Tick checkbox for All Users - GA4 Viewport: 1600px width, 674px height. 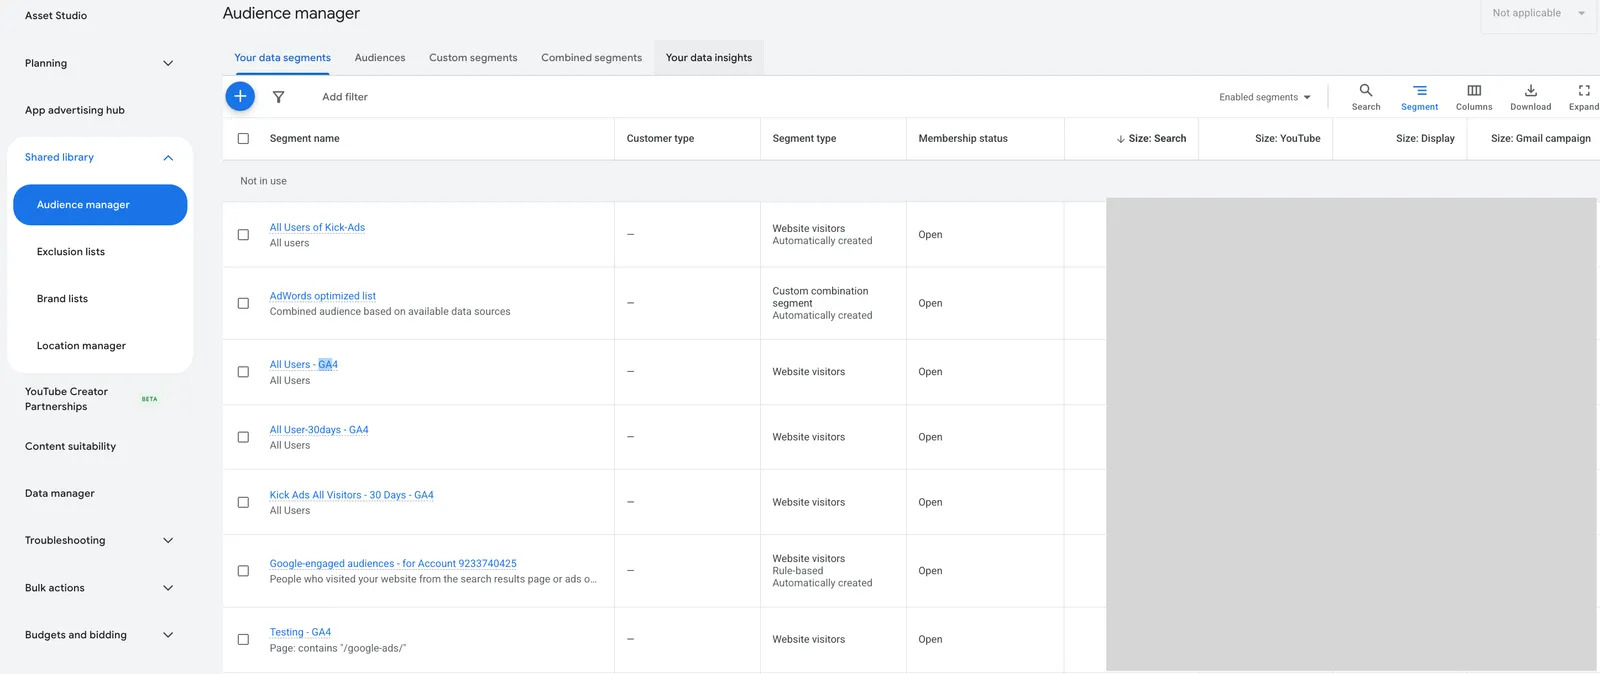pyautogui.click(x=243, y=372)
